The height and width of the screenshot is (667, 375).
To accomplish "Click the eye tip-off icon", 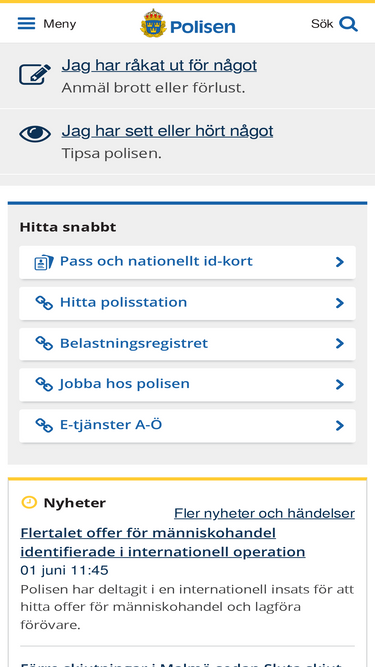I will [x=35, y=134].
